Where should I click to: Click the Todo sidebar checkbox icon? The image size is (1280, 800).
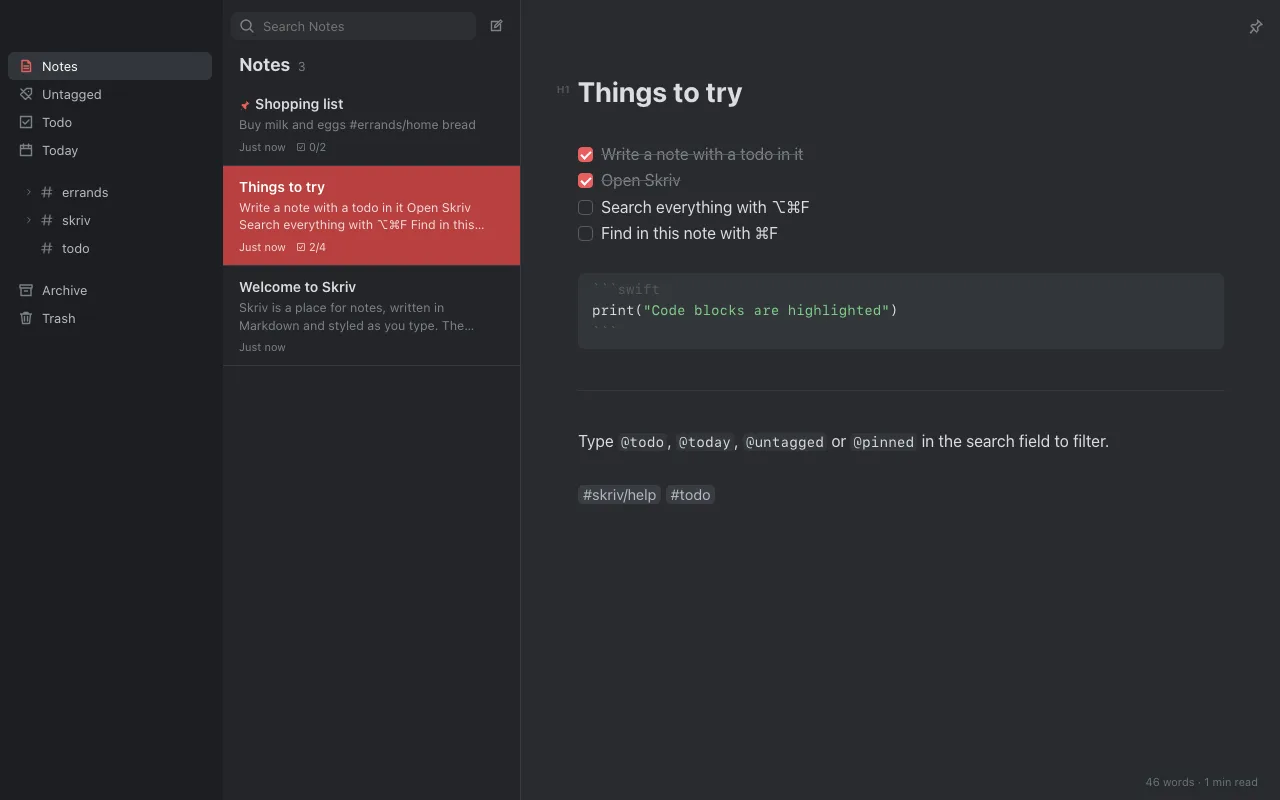tap(26, 122)
